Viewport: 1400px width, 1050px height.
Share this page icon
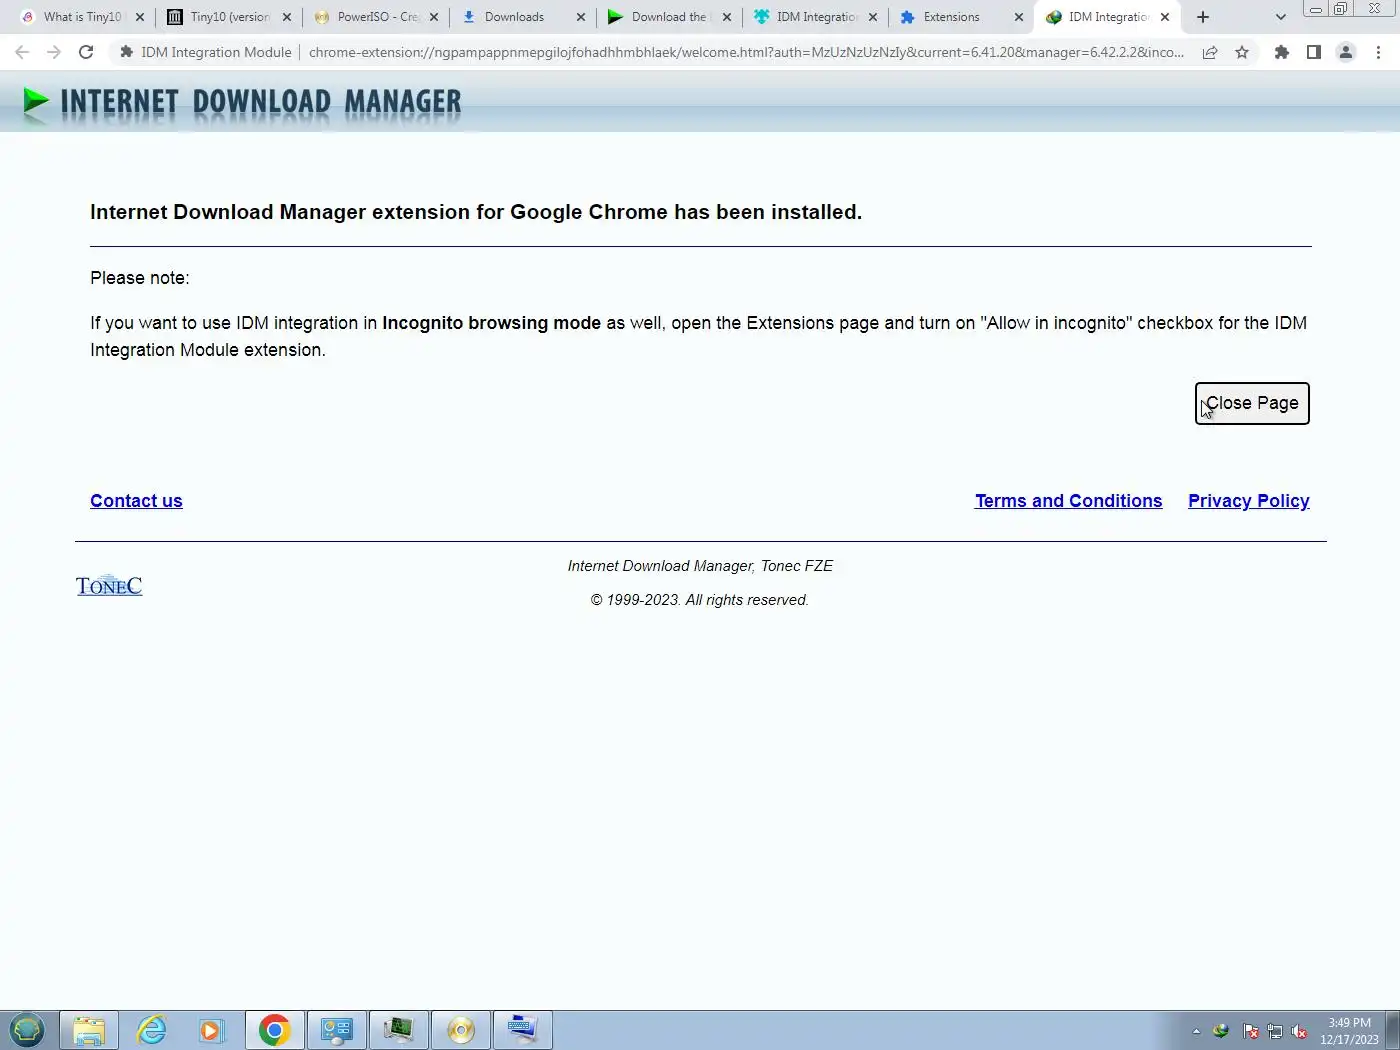point(1210,52)
